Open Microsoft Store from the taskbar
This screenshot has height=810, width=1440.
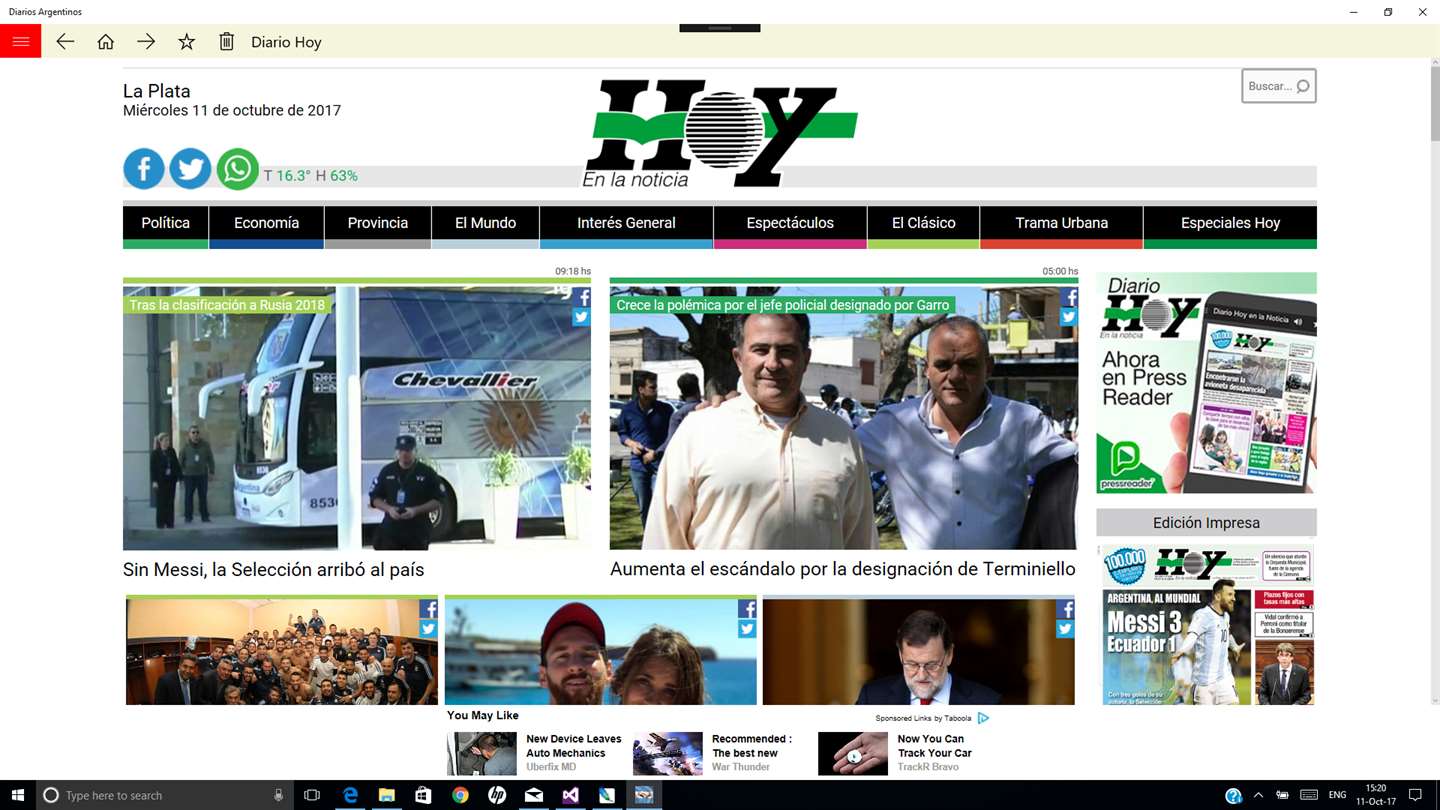click(423, 795)
